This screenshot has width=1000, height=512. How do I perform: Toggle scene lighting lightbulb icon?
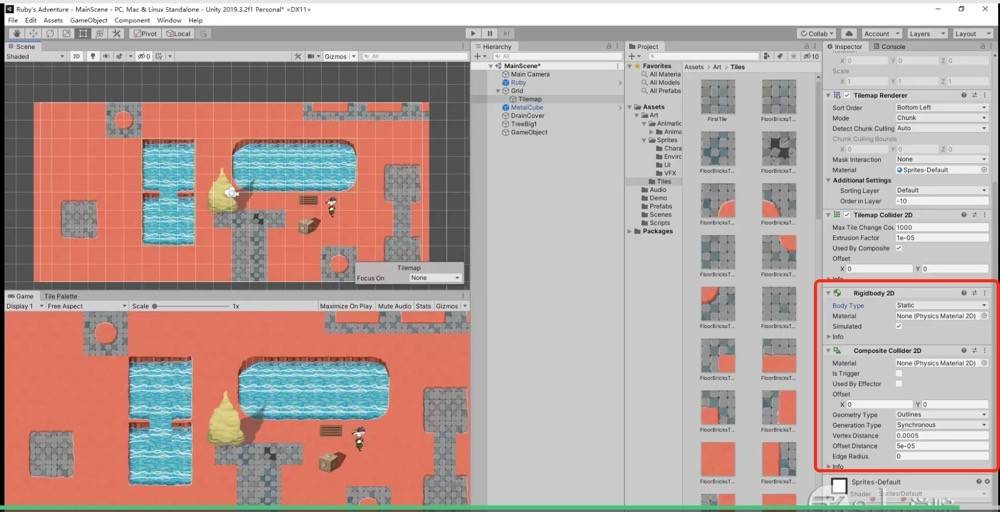(x=93, y=56)
